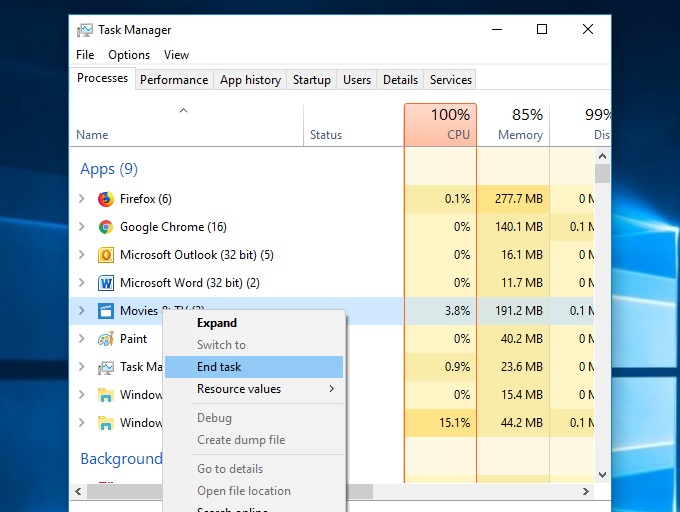Expand the Google Chrome (16) process group
This screenshot has height=512, width=680.
(82, 227)
